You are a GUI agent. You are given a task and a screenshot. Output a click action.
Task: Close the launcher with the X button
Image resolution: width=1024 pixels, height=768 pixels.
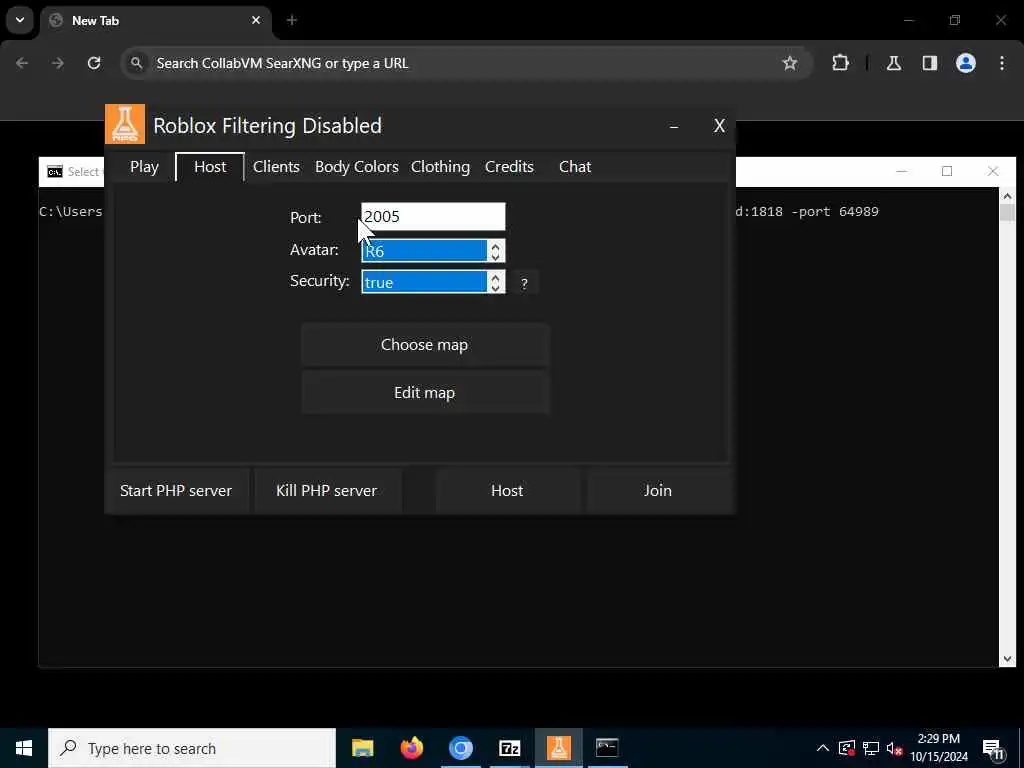tap(719, 126)
